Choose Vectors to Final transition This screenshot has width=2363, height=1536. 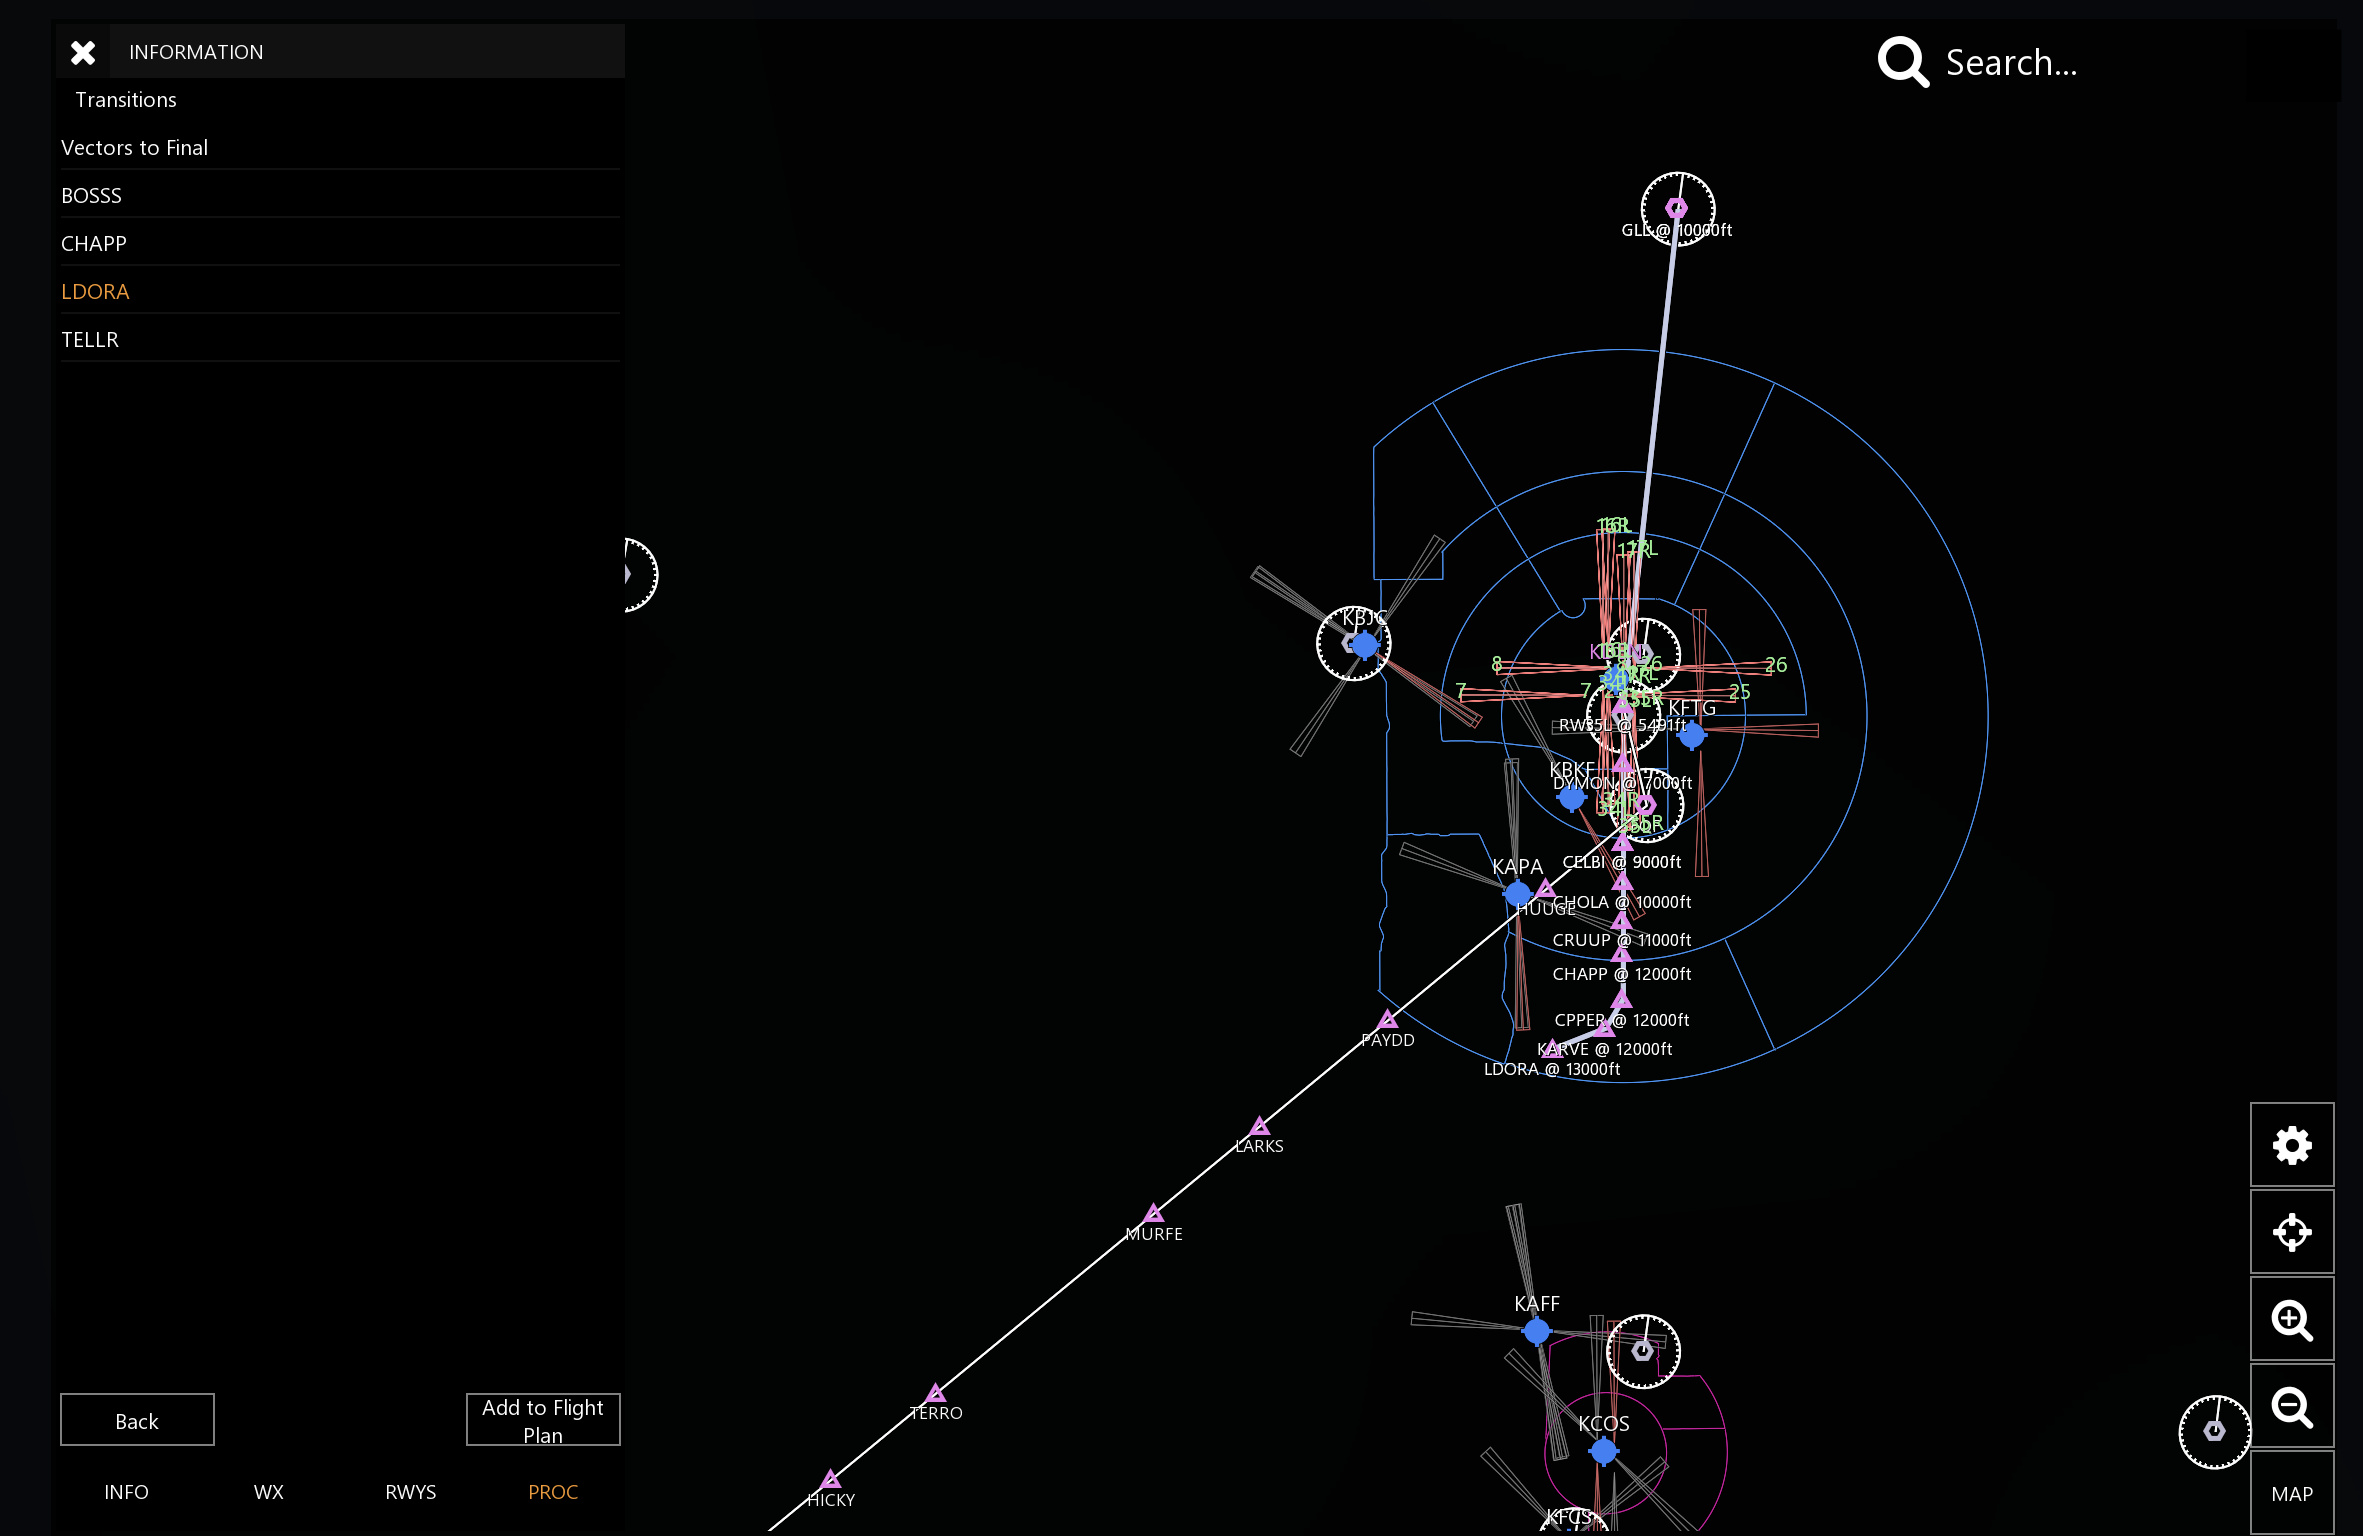point(340,147)
